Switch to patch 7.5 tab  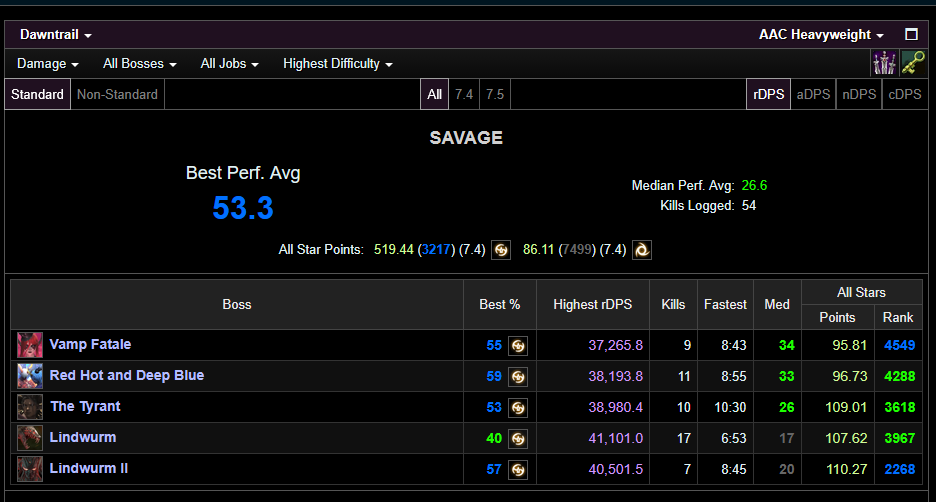click(x=495, y=94)
